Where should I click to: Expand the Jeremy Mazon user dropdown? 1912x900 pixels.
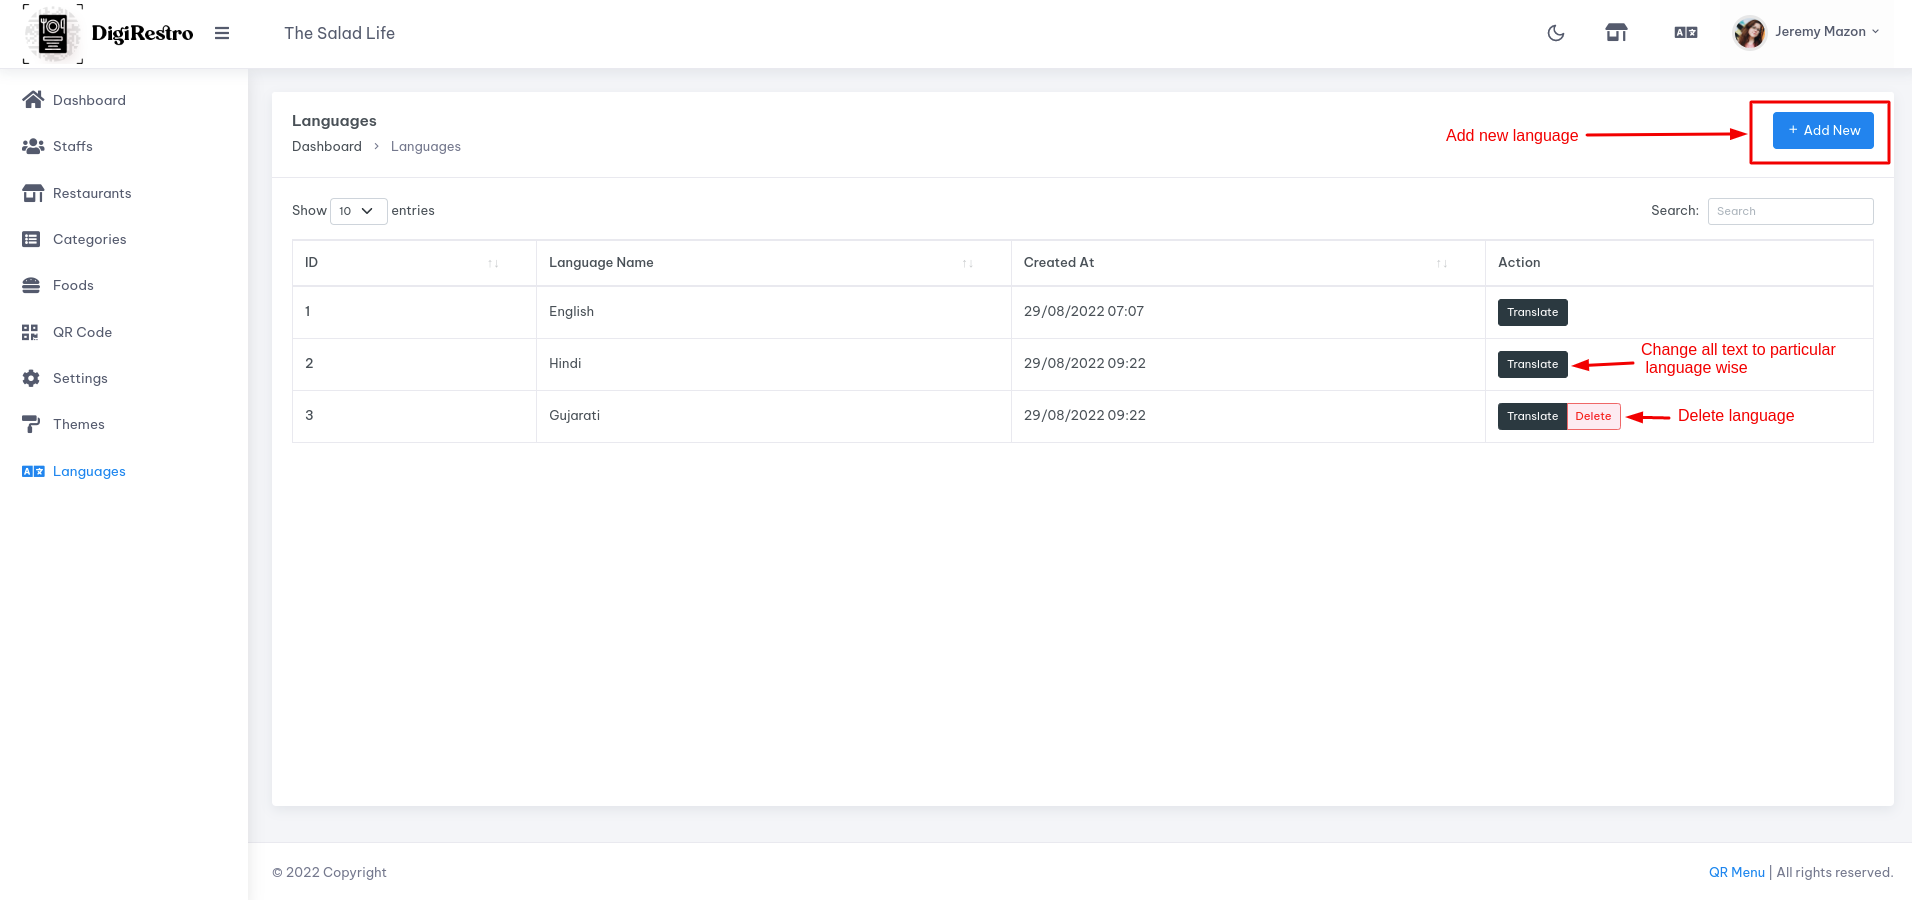(x=1827, y=32)
